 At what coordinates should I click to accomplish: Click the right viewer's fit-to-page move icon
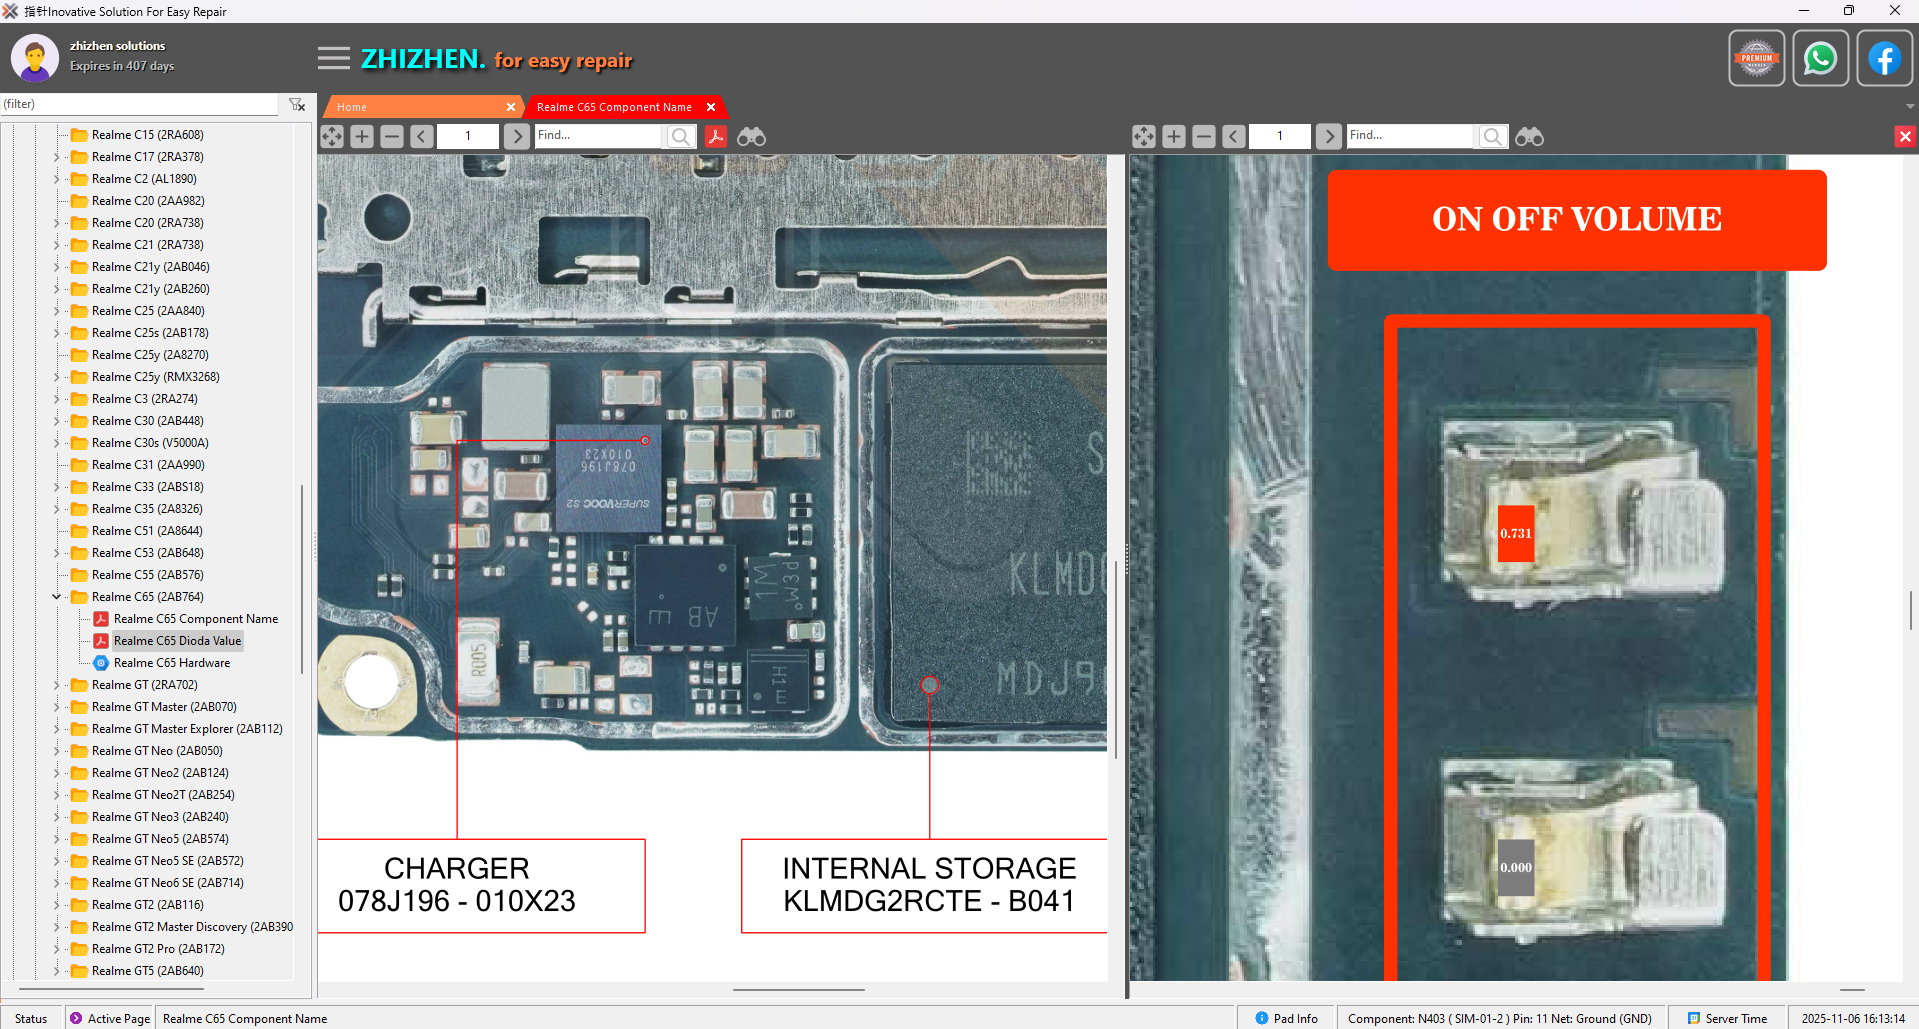point(1144,137)
